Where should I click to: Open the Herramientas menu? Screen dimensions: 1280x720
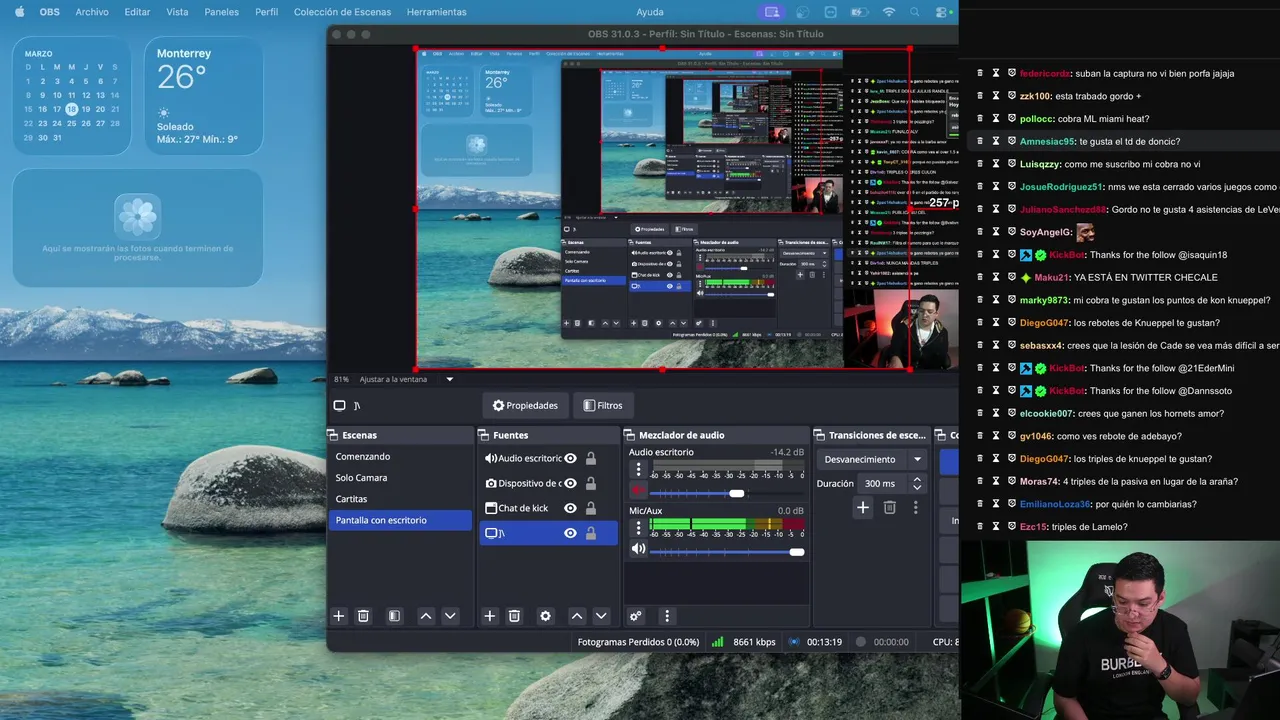(436, 12)
